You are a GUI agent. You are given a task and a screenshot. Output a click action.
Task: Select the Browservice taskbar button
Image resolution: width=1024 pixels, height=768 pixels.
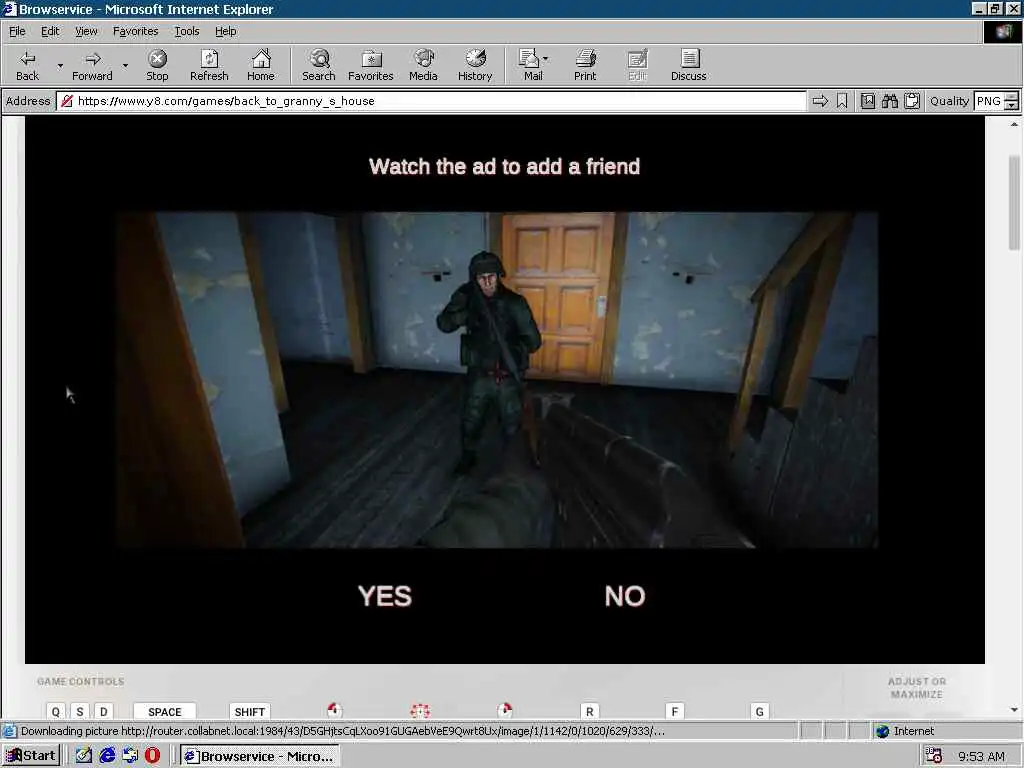(x=260, y=756)
